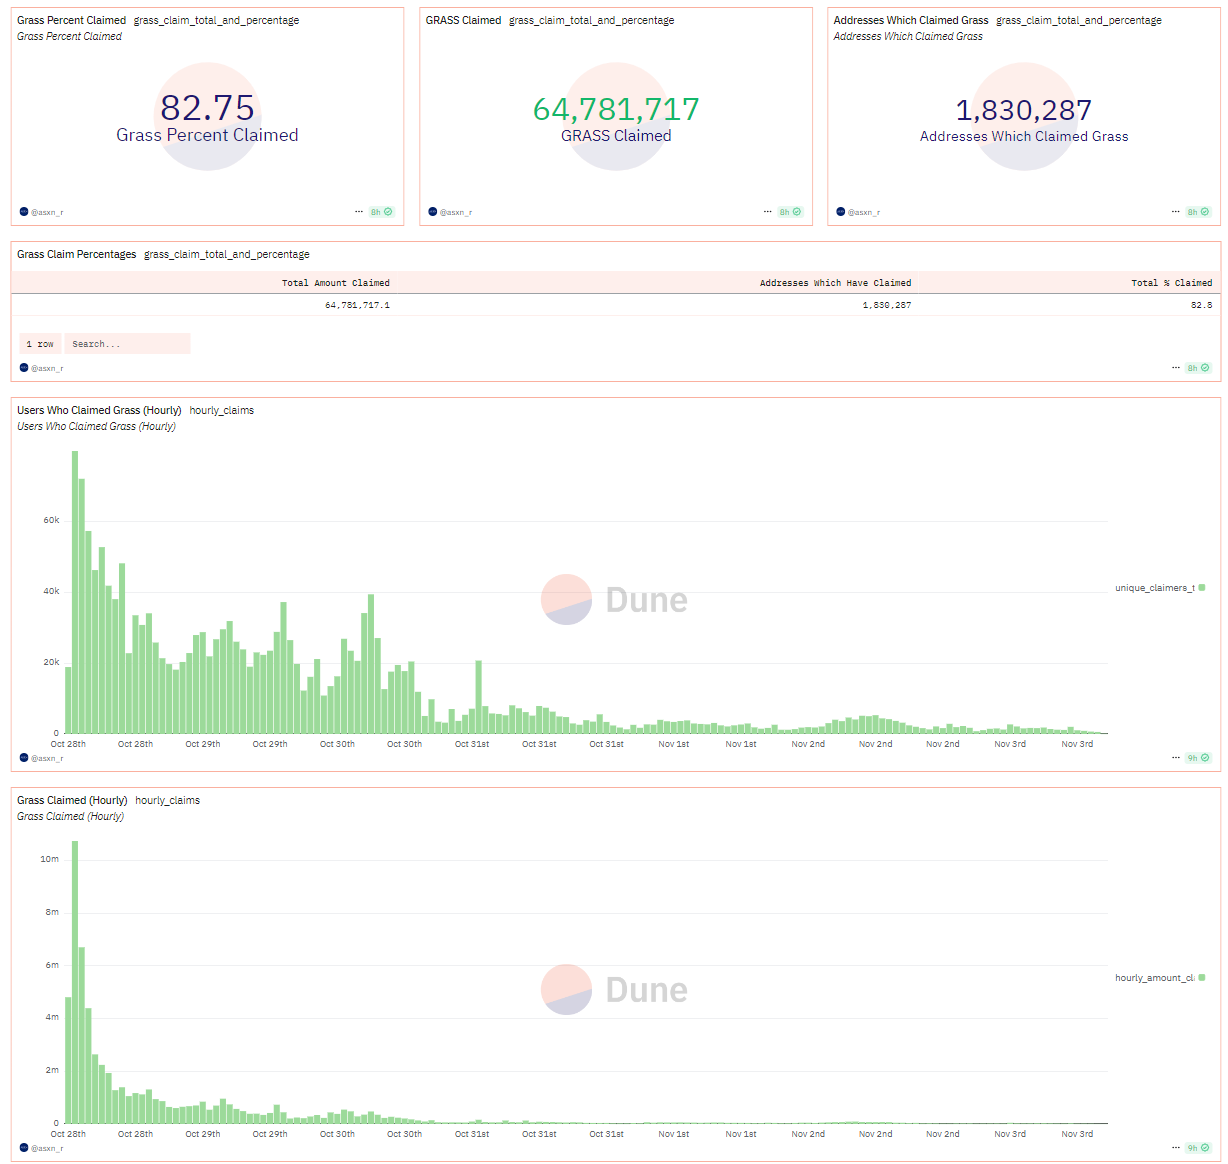The image size is (1228, 1164).
Task: Sort by Total Amount Claimed column header
Action: 336,283
